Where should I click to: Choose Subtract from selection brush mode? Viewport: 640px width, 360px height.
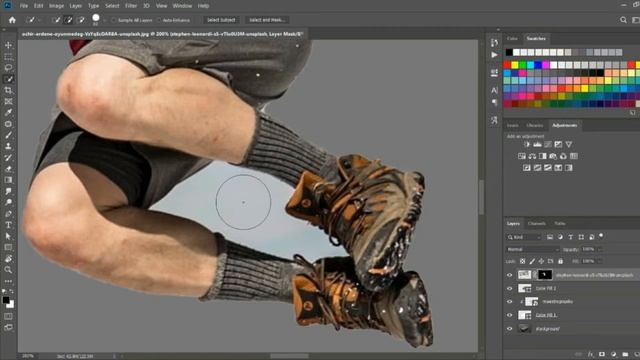[x=81, y=20]
